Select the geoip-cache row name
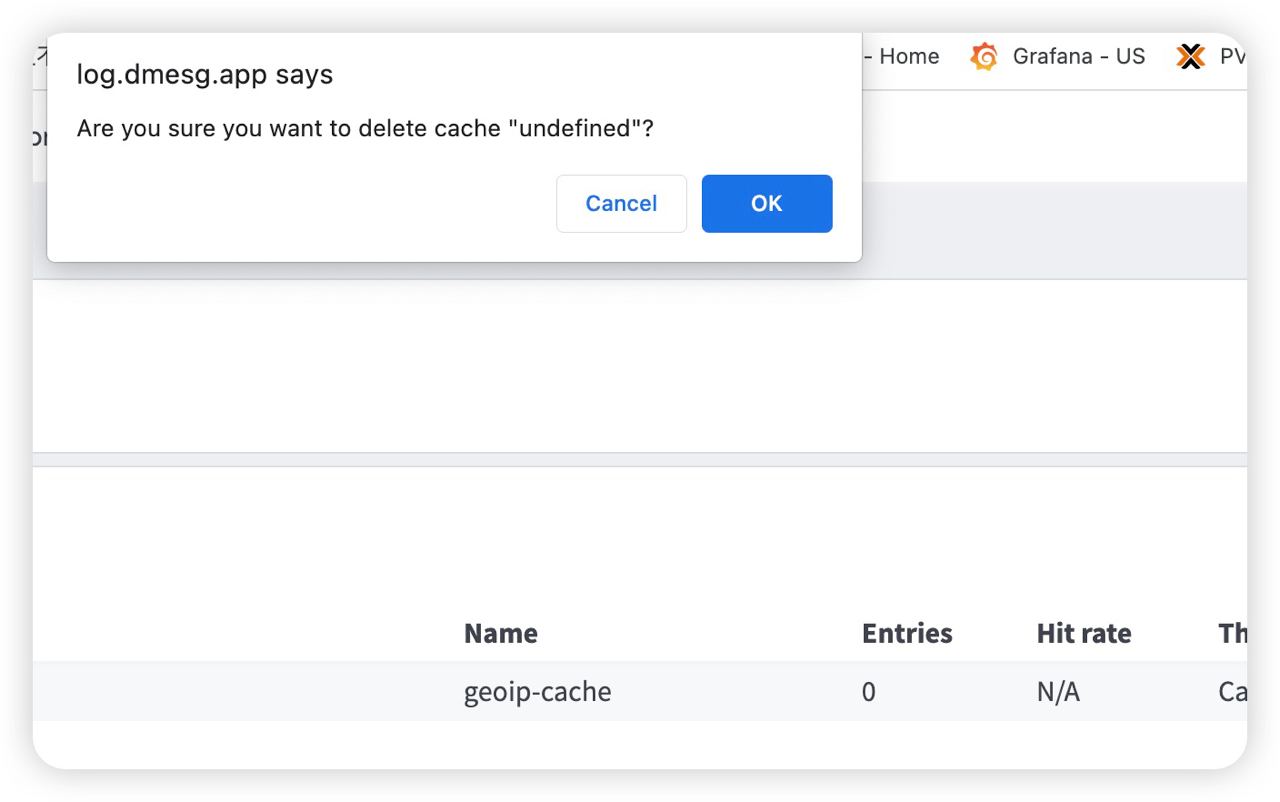 click(537, 692)
